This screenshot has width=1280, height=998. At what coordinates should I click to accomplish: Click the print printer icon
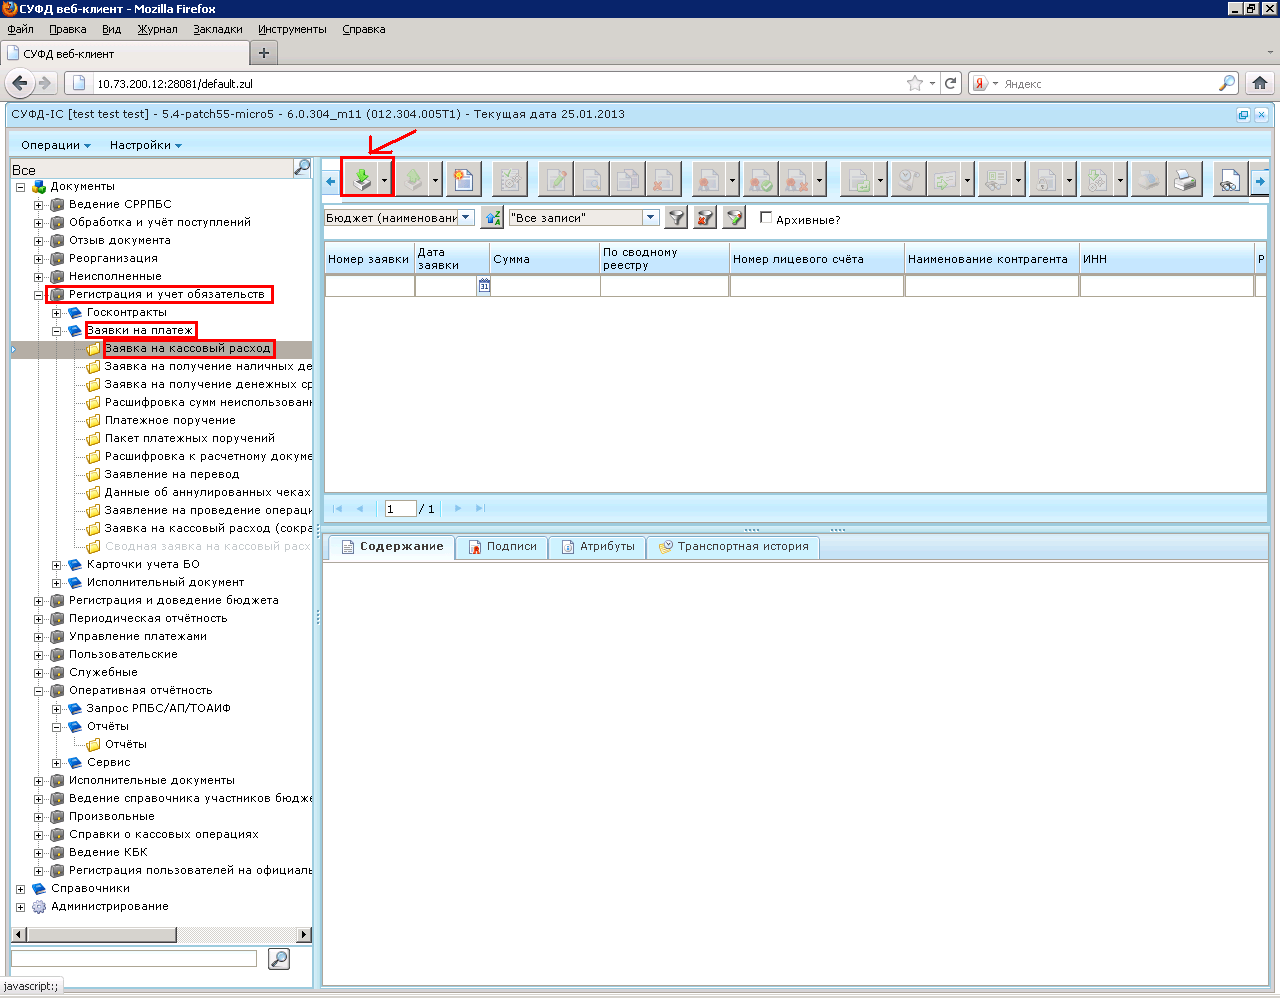tap(1185, 180)
